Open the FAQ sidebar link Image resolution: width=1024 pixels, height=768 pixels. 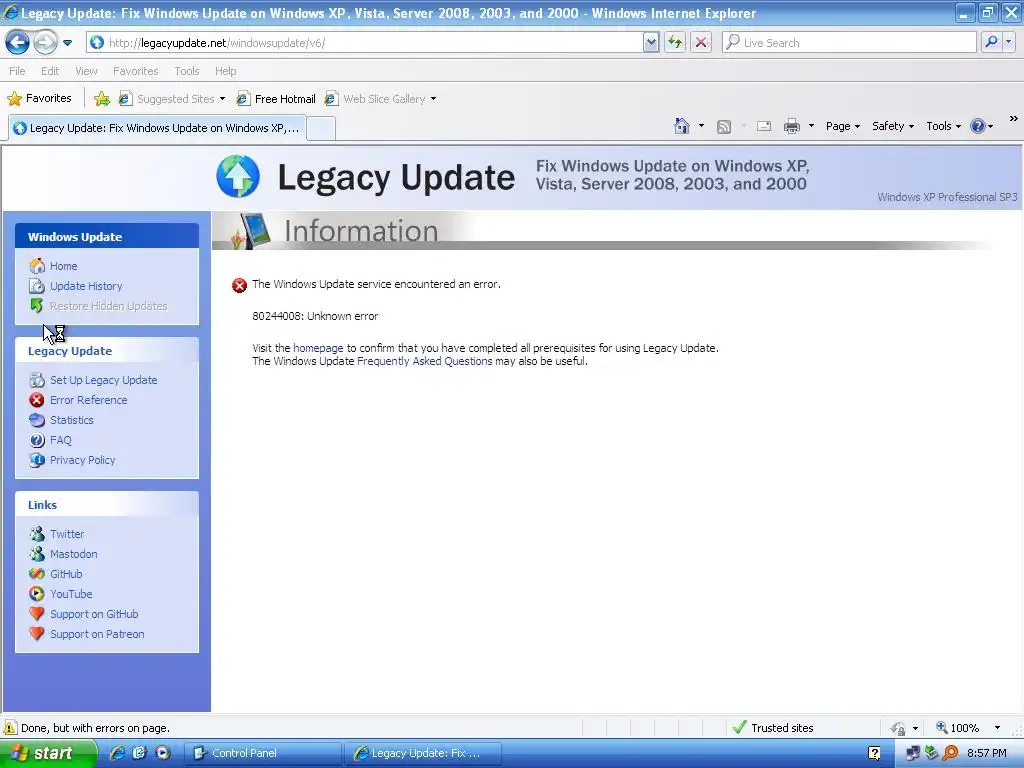pos(60,440)
